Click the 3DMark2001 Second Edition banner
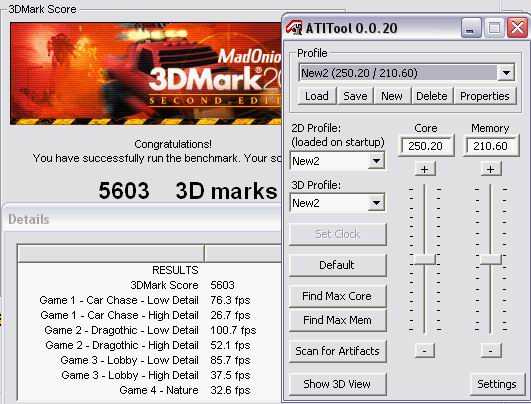The width and height of the screenshot is (531, 404). pyautogui.click(x=146, y=73)
